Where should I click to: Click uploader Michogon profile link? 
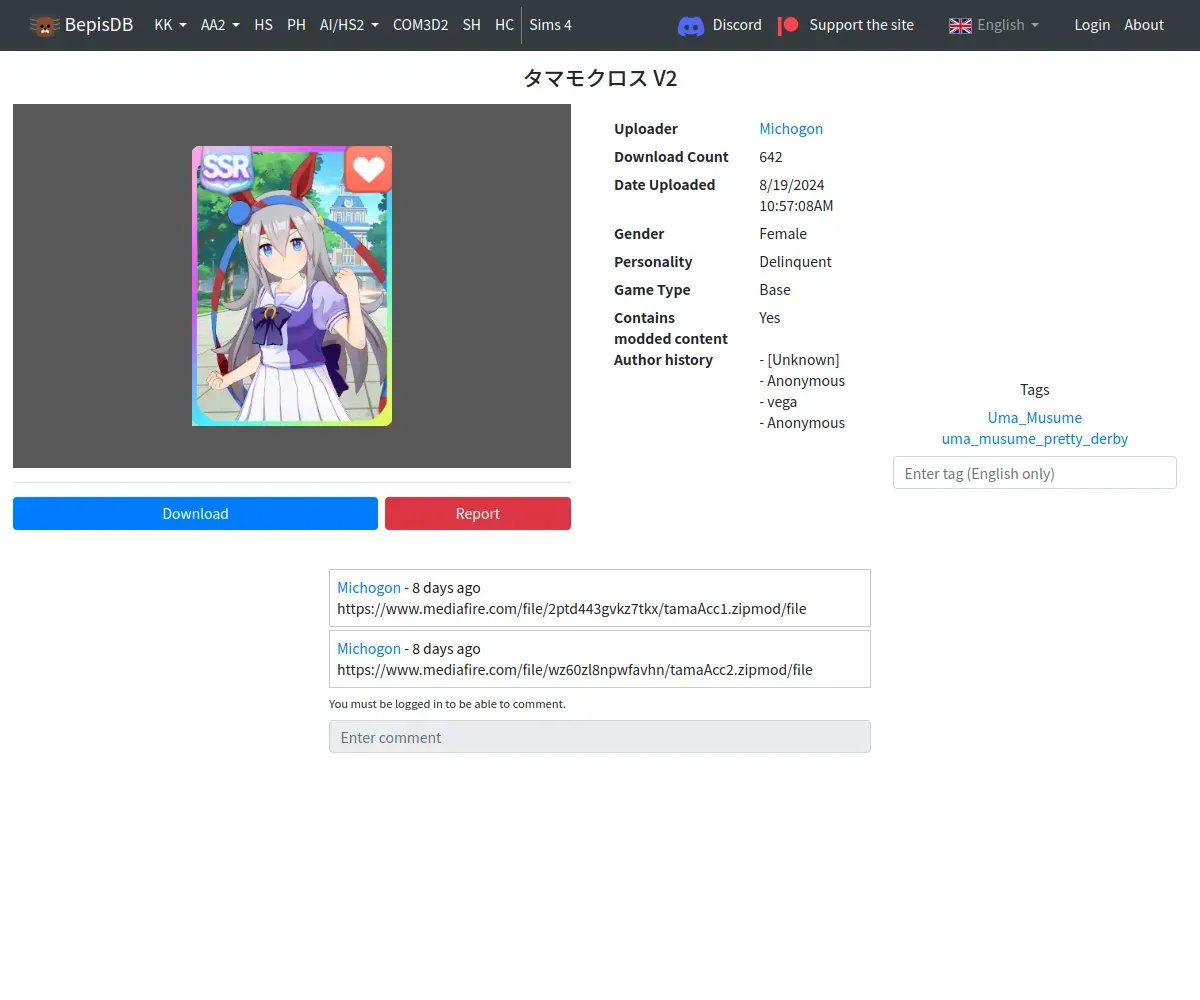pos(791,128)
